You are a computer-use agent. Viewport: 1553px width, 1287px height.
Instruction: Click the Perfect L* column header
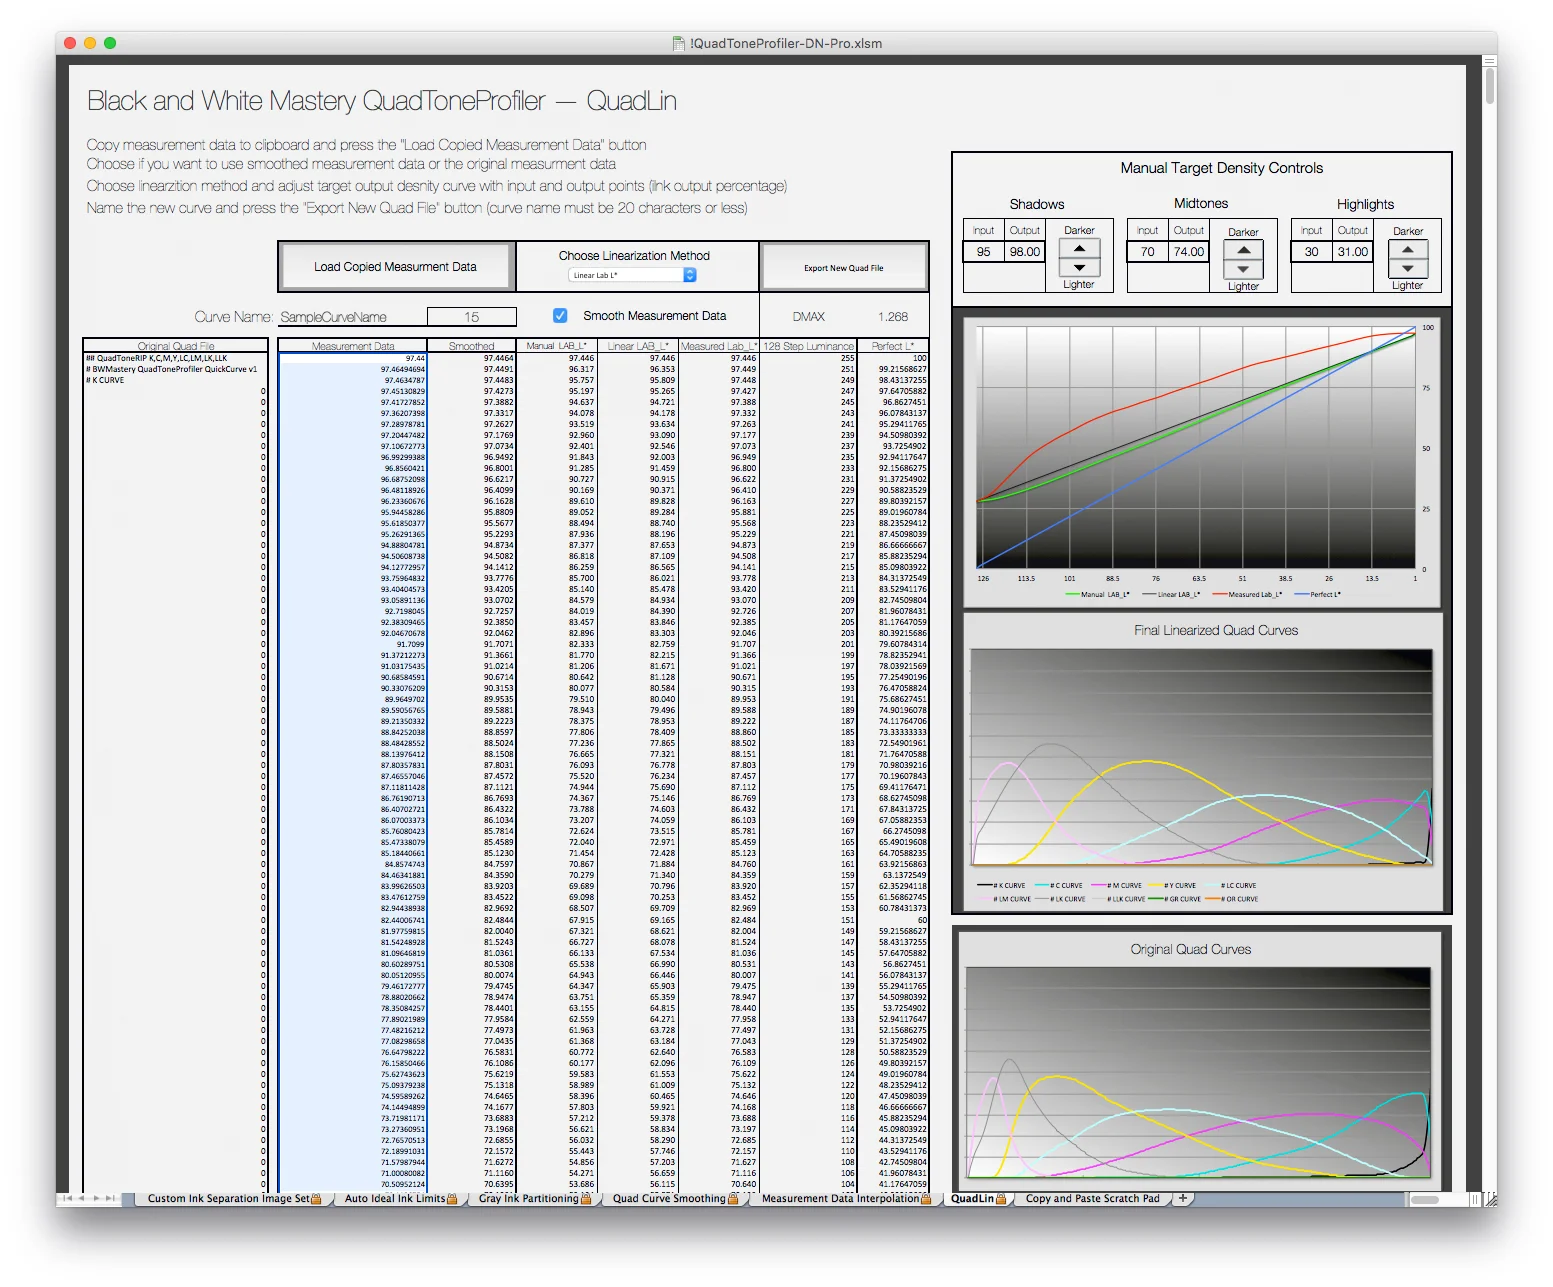[x=893, y=346]
